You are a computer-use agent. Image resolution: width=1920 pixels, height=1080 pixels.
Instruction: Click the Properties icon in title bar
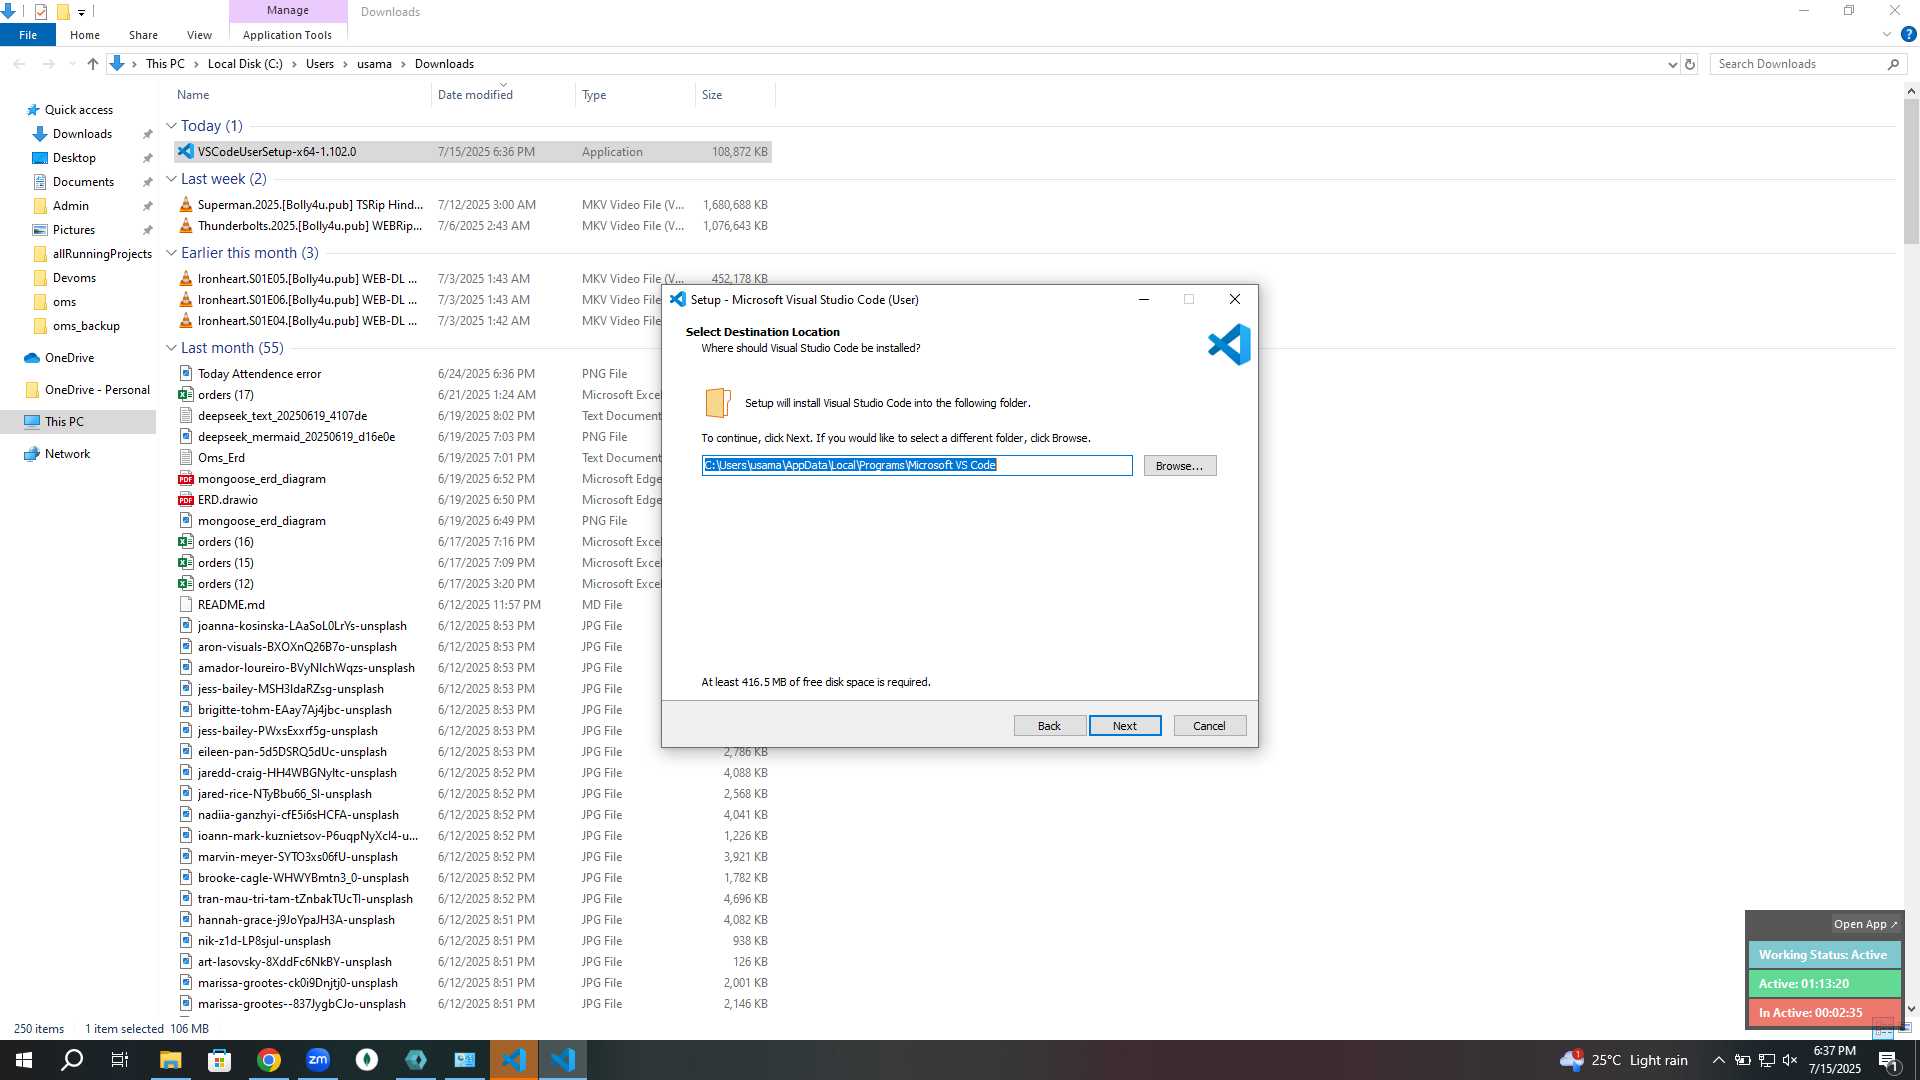coord(40,12)
